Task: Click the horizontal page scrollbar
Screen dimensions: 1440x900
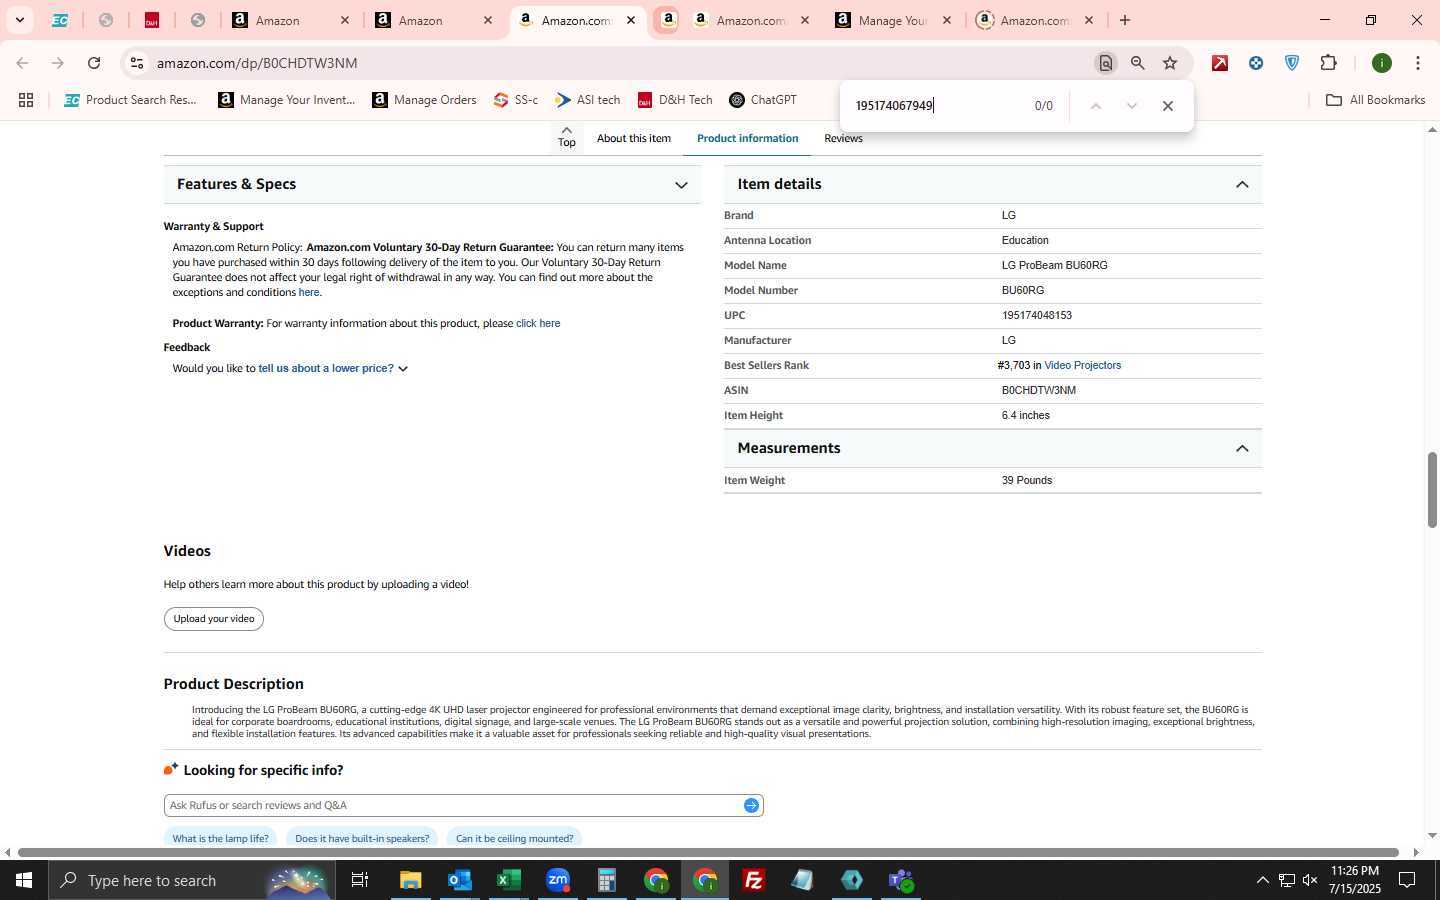Action: click(x=708, y=853)
